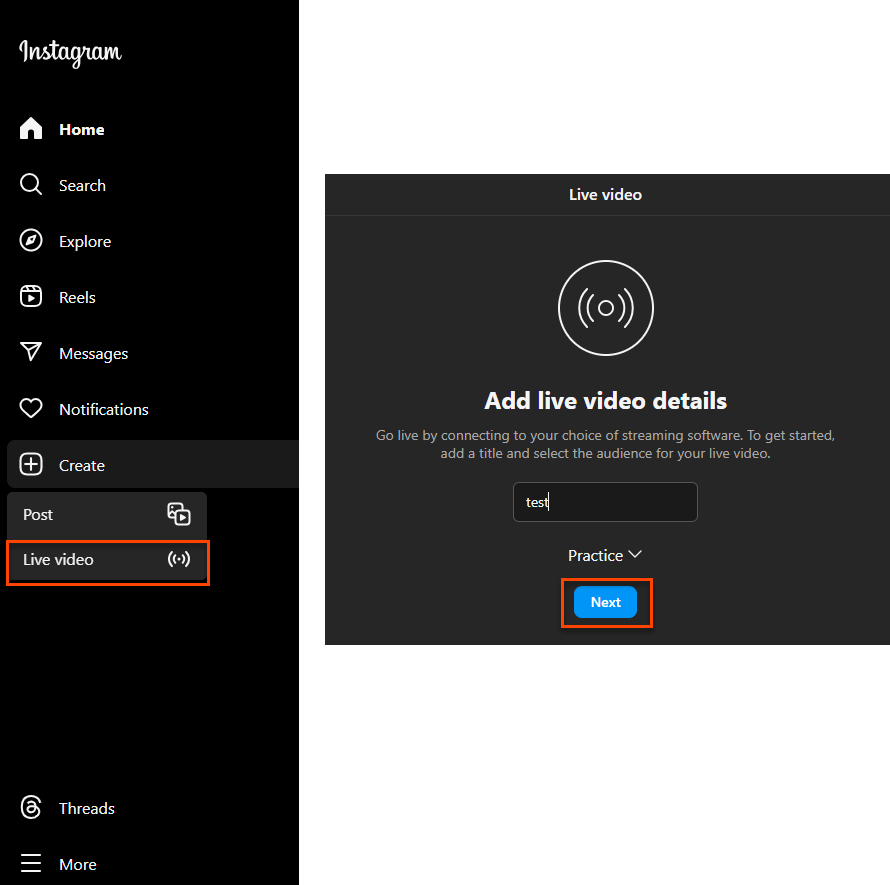Screen dimensions: 890x885
Task: Click the Post media icon
Action: (179, 514)
